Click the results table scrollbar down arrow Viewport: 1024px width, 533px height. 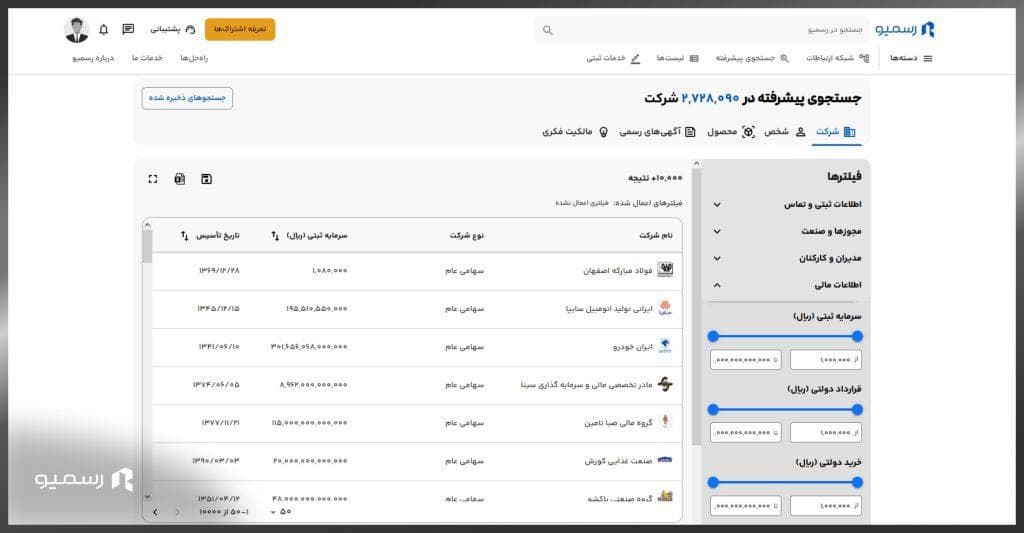[x=147, y=497]
